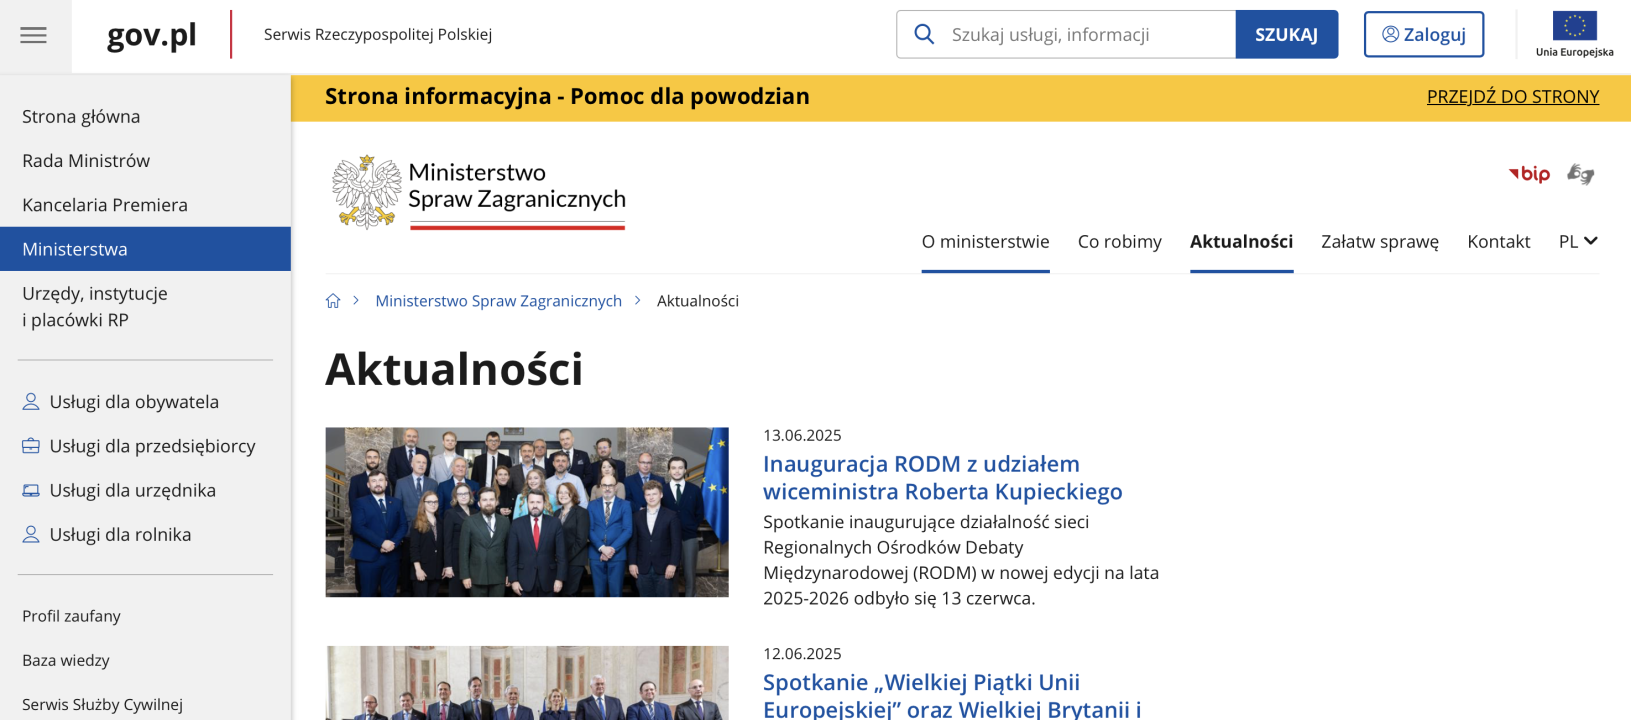
Task: Select Ministerstwa in the sidebar
Action: click(x=145, y=249)
